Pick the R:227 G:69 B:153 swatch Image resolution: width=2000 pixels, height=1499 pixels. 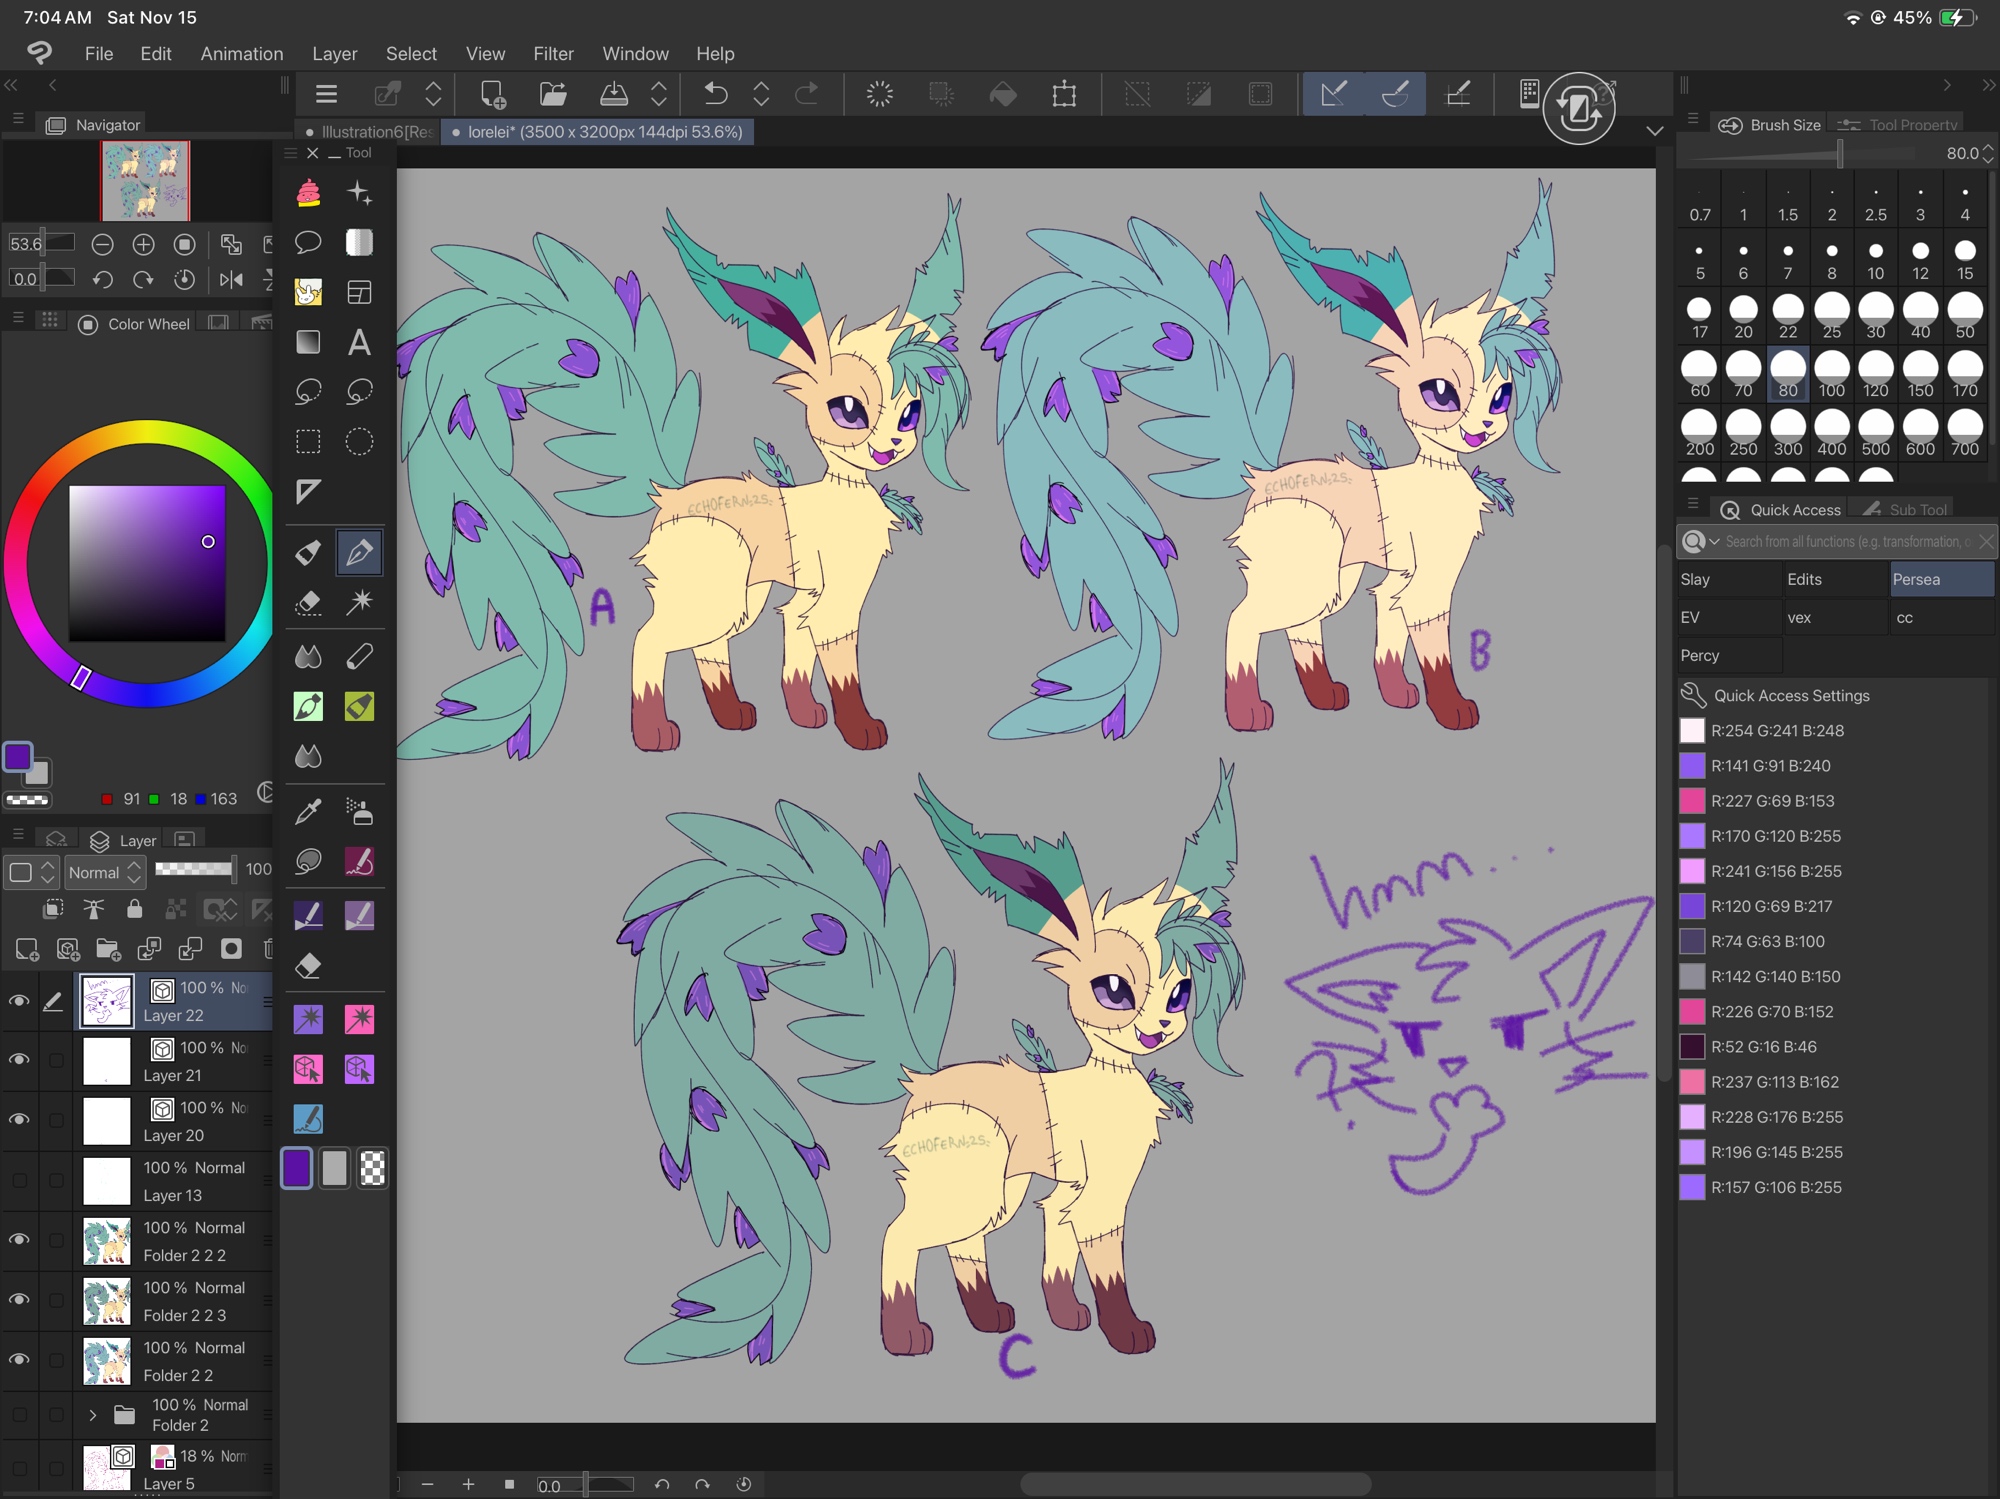pyautogui.click(x=1692, y=801)
